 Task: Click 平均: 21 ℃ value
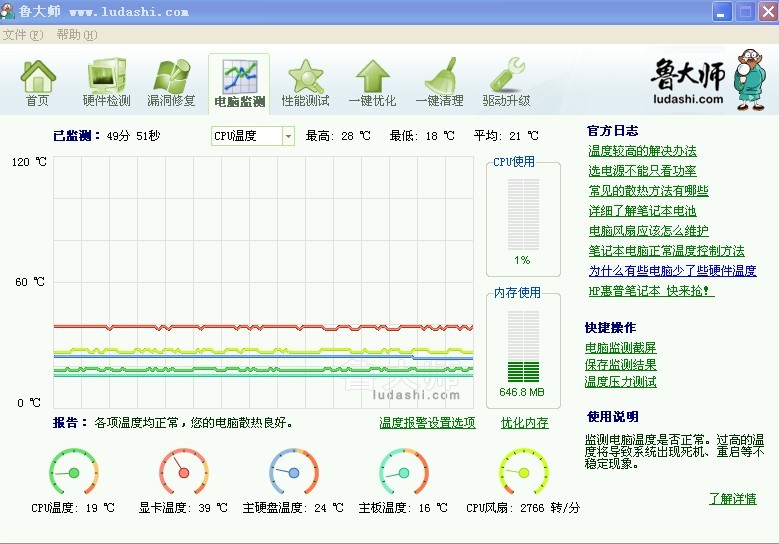click(x=506, y=136)
